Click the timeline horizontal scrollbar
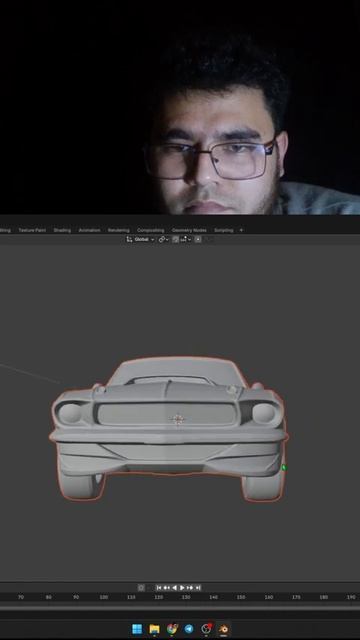 (x=180, y=608)
